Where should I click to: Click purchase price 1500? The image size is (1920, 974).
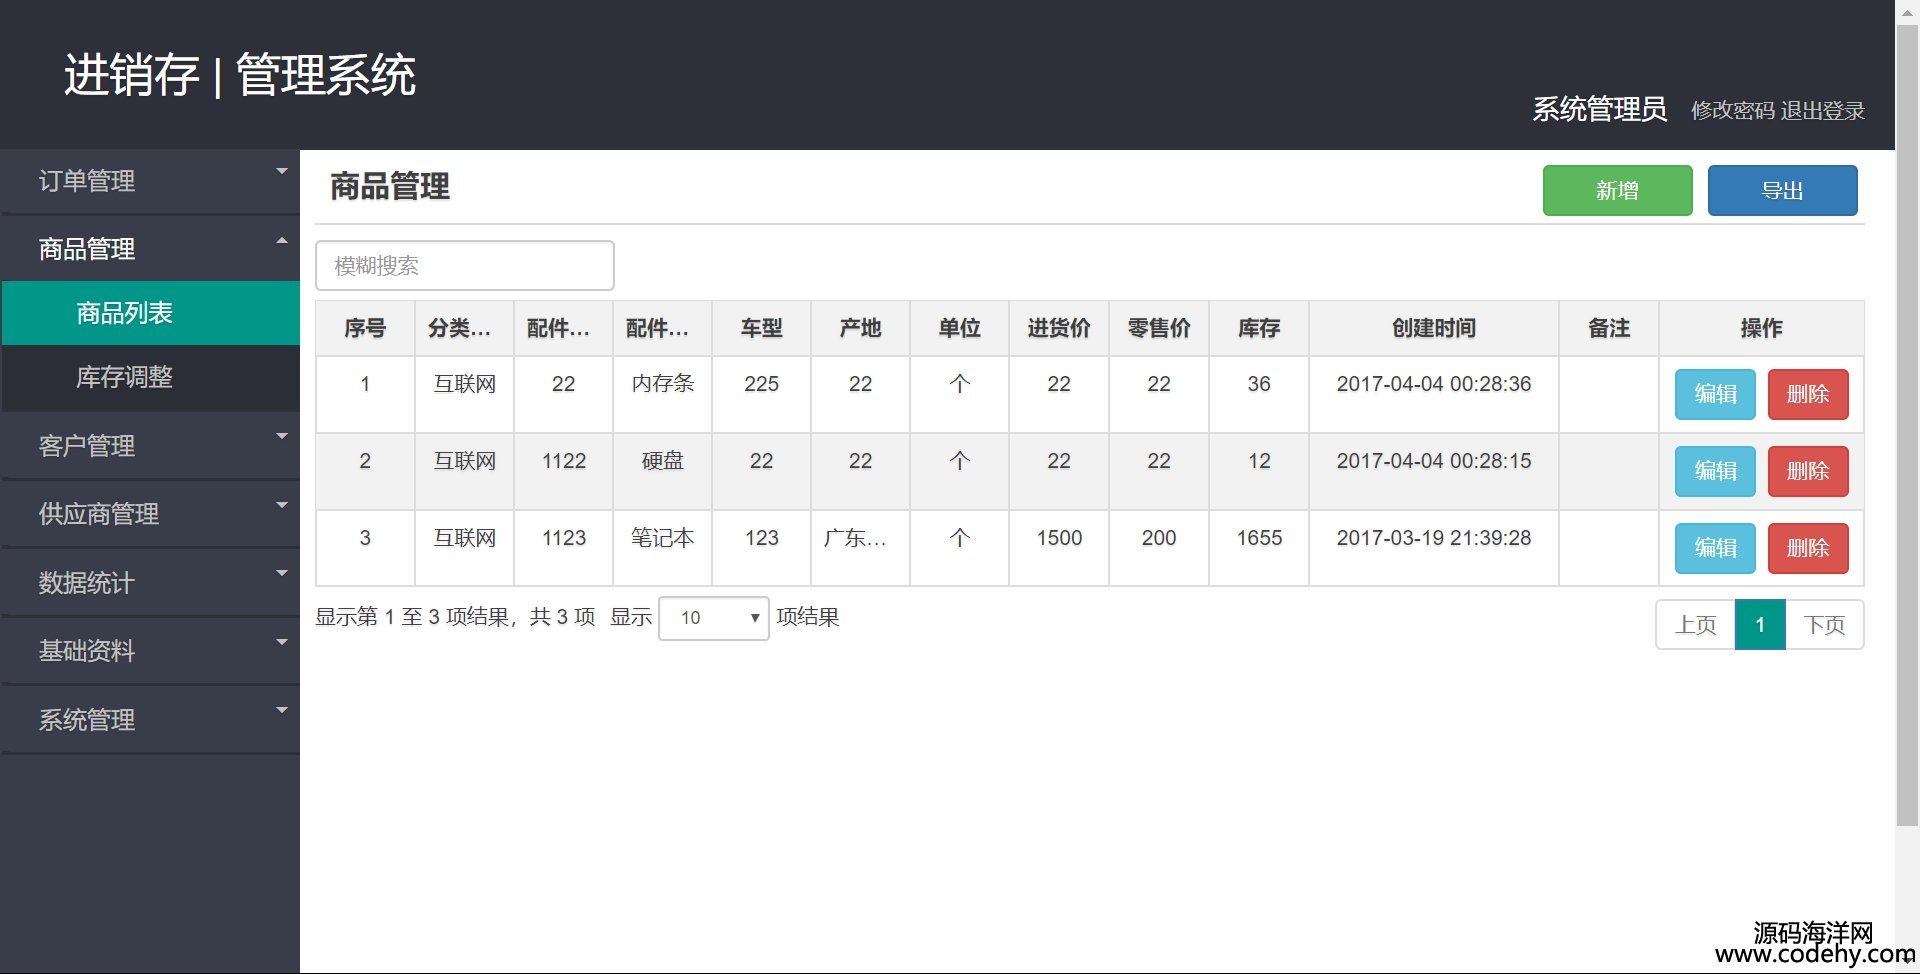coord(1059,538)
